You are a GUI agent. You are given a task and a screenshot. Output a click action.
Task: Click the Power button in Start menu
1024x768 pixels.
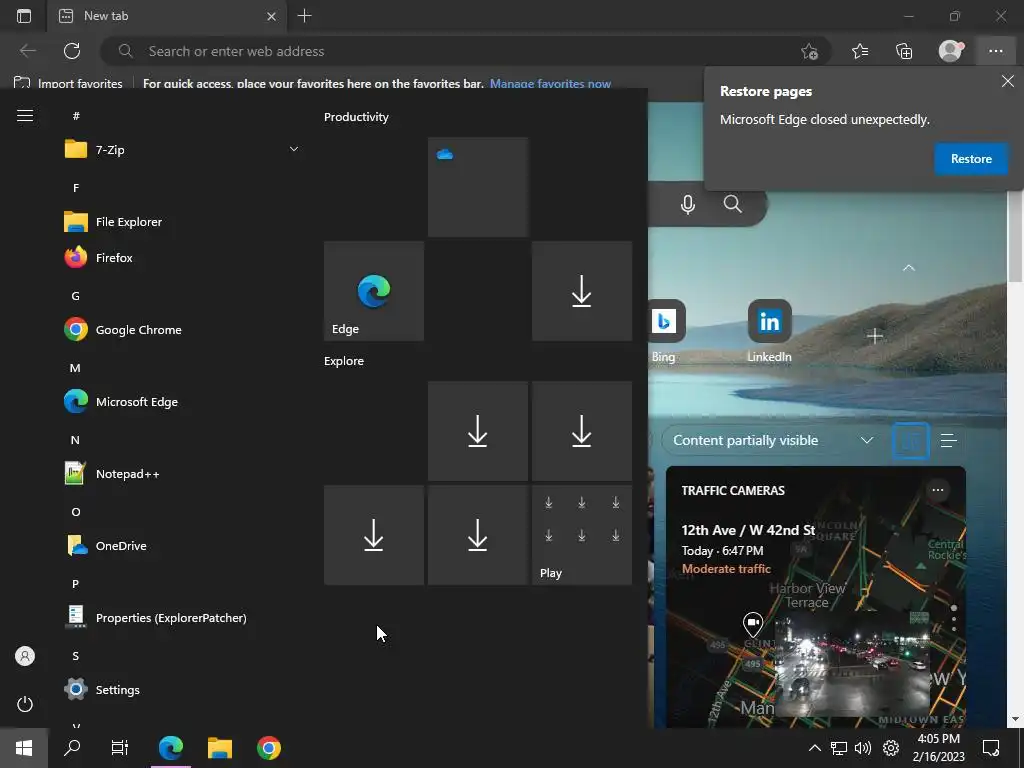pos(25,704)
